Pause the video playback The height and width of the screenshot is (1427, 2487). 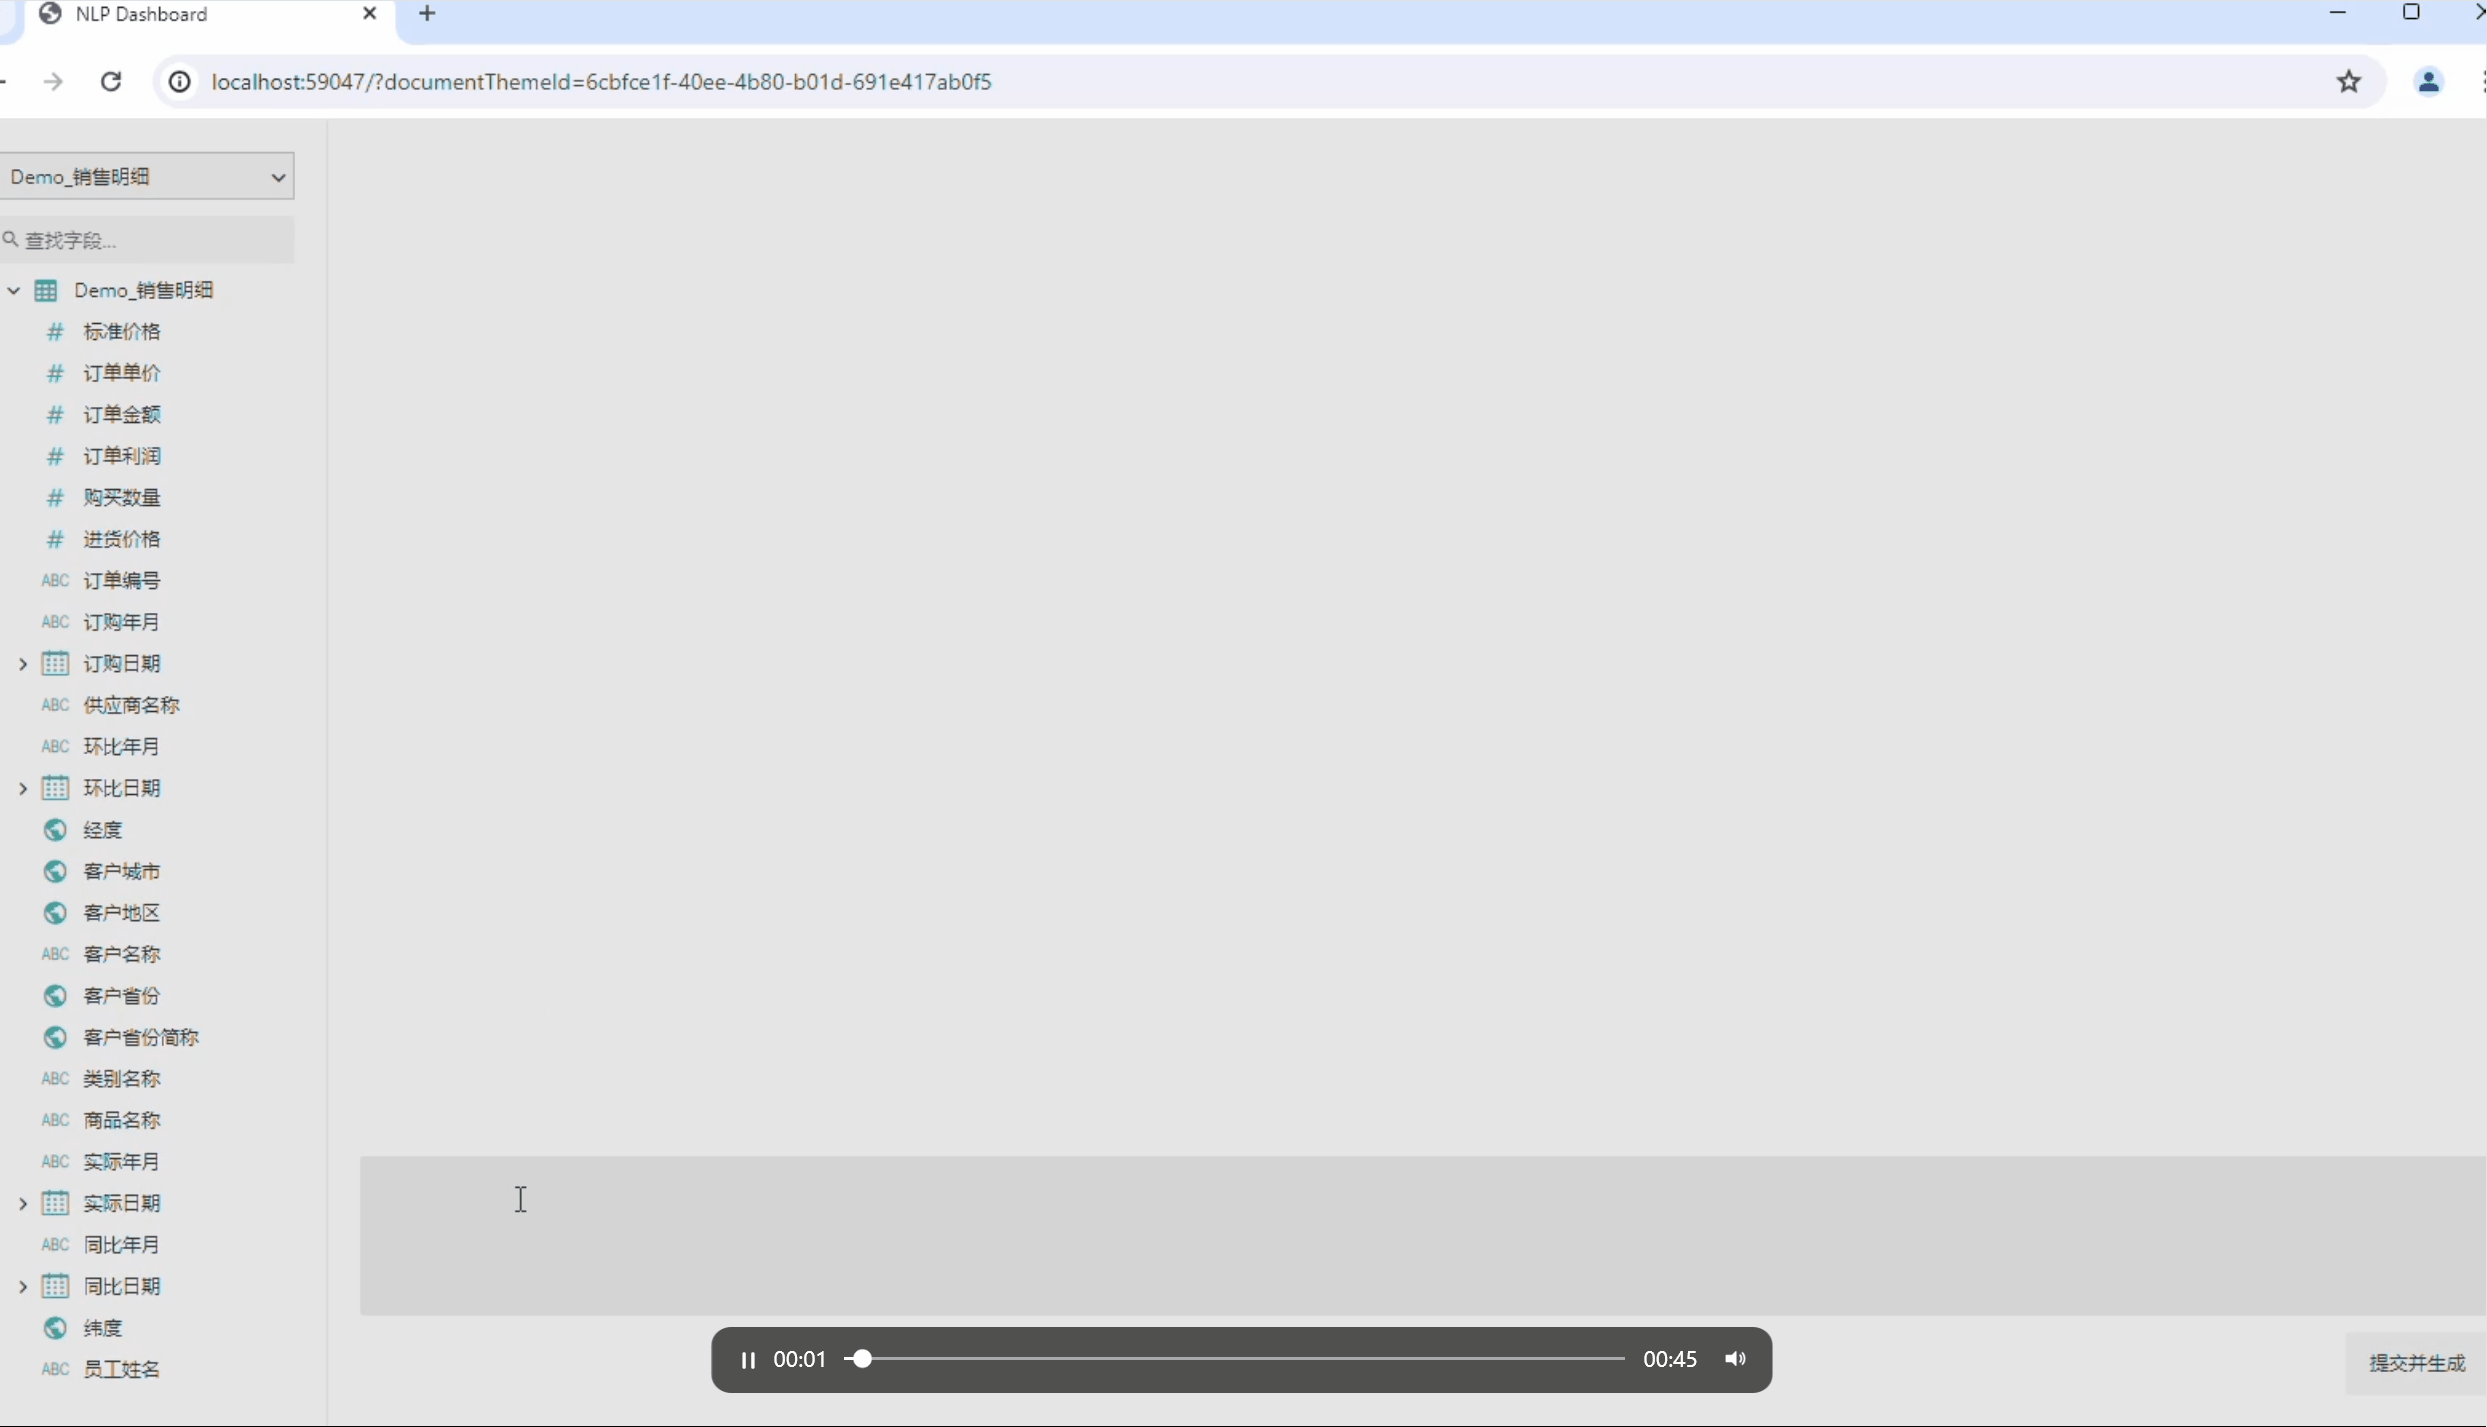tap(747, 1360)
